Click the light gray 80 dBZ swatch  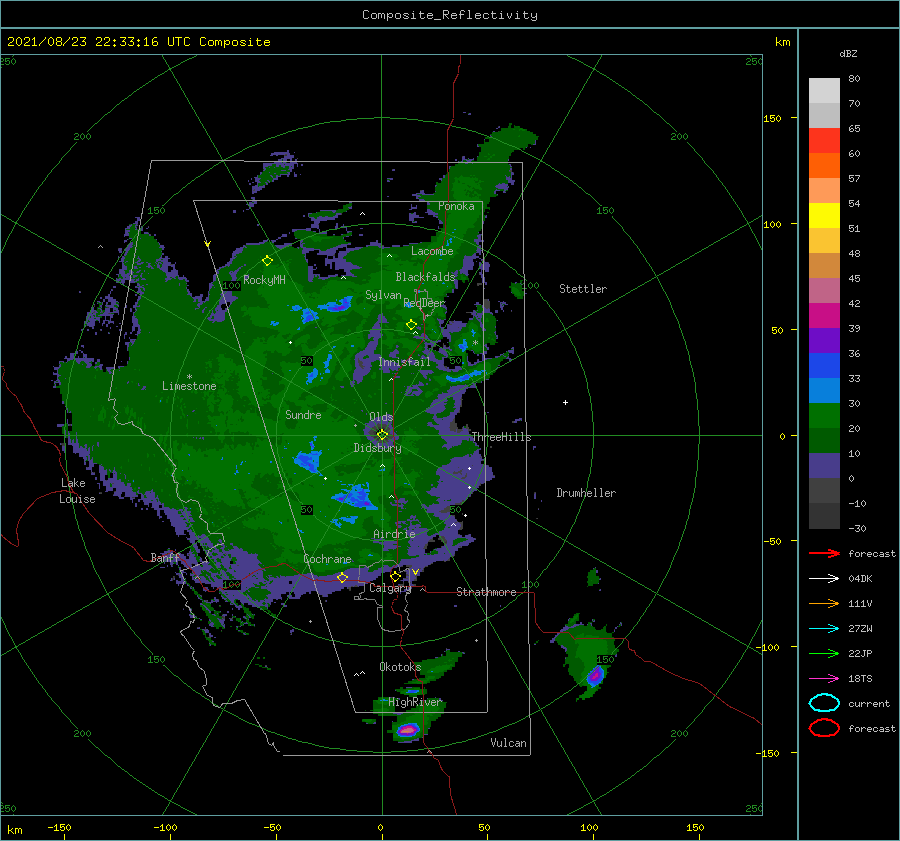(824, 91)
